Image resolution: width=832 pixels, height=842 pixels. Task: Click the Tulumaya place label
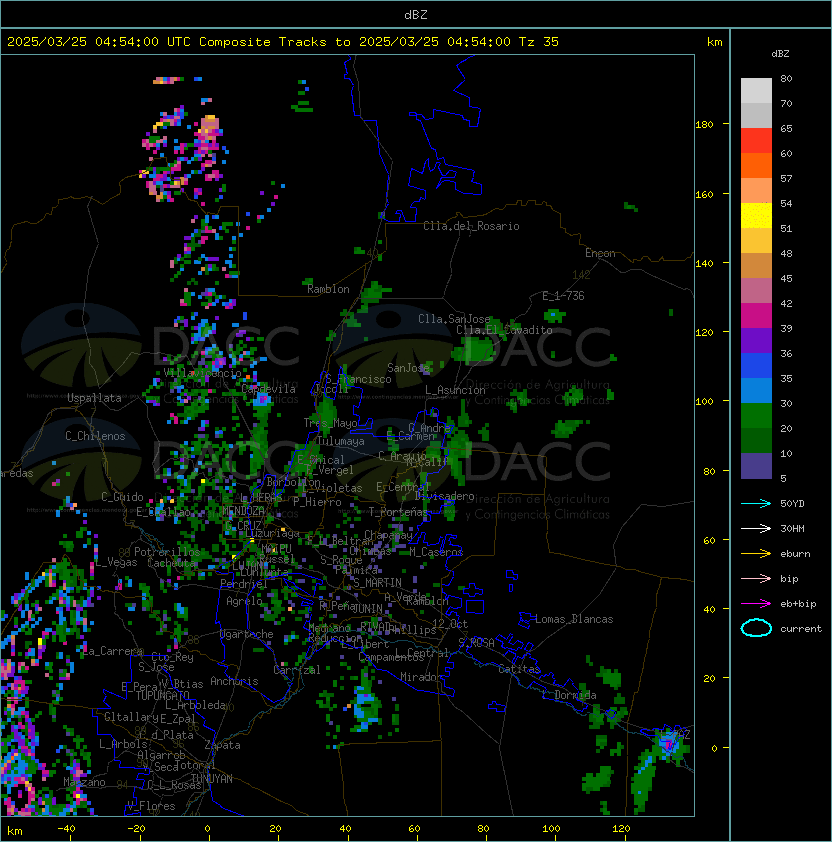pyautogui.click(x=341, y=441)
